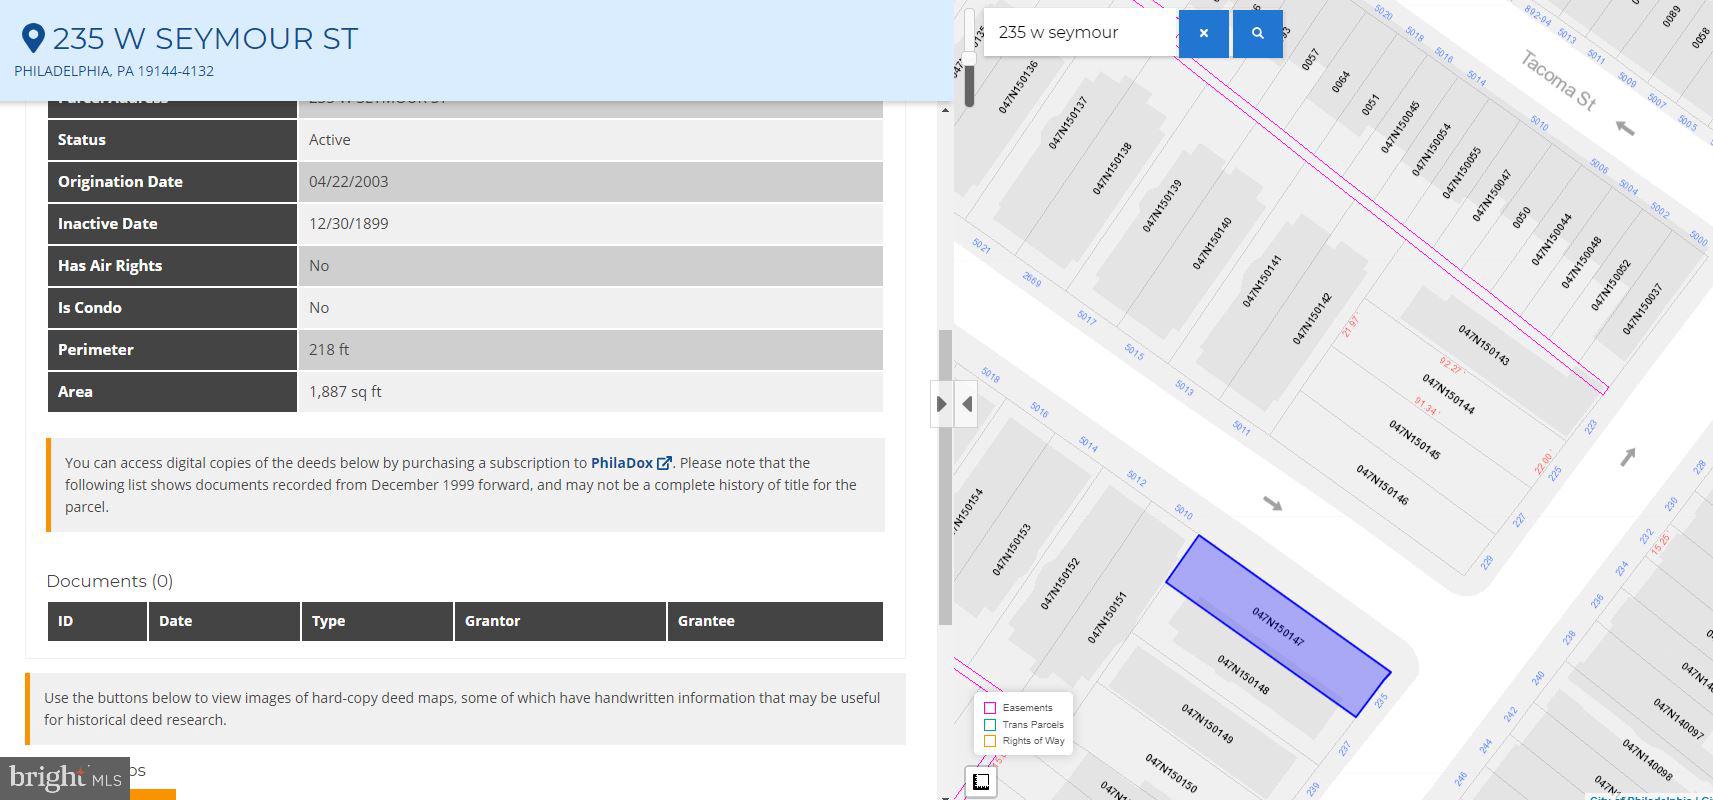
Task: Click the magnifier search button
Action: click(1258, 33)
